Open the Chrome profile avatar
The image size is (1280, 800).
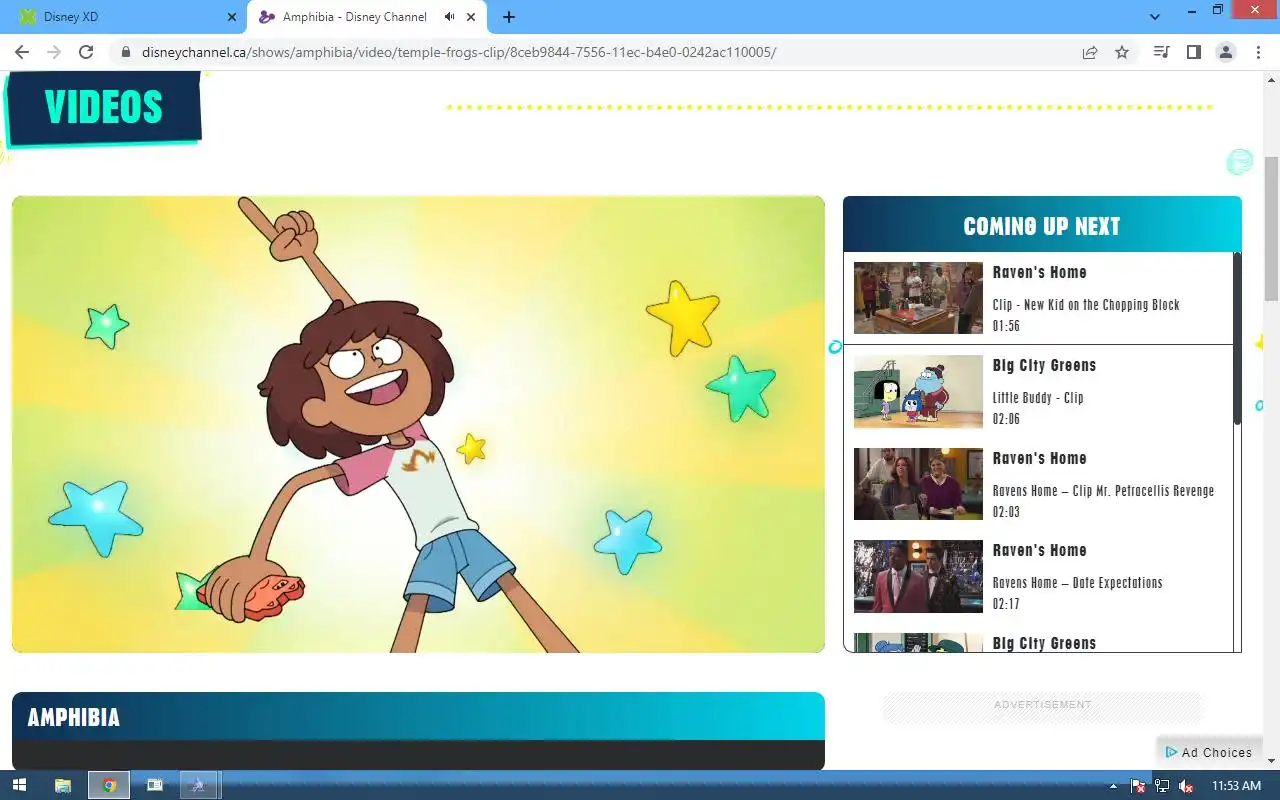click(1225, 52)
